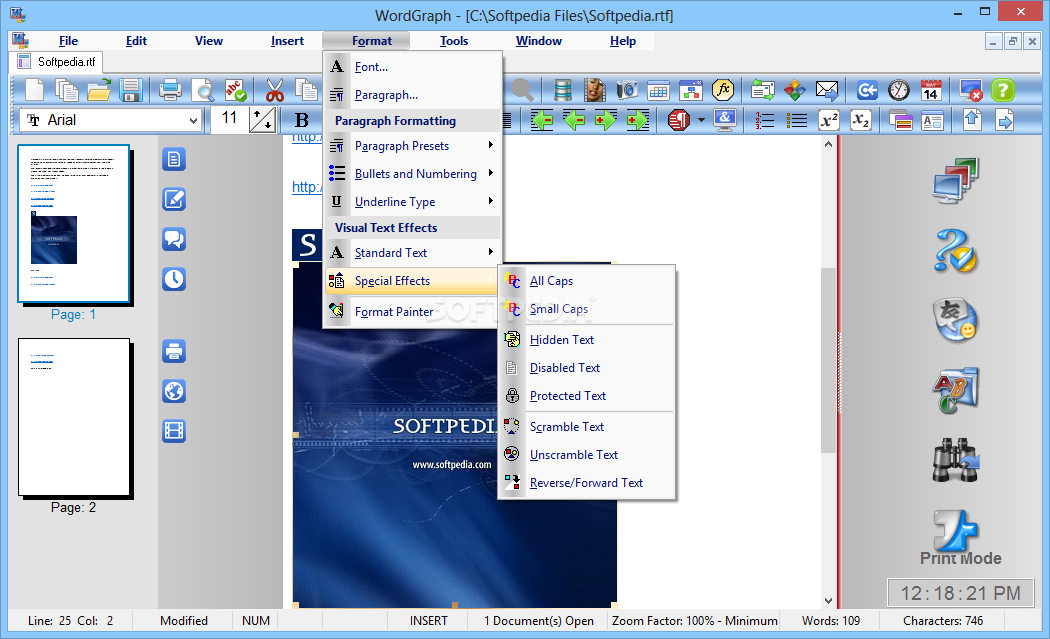This screenshot has height=639, width=1050.
Task: Open the Insert menu
Action: (287, 41)
